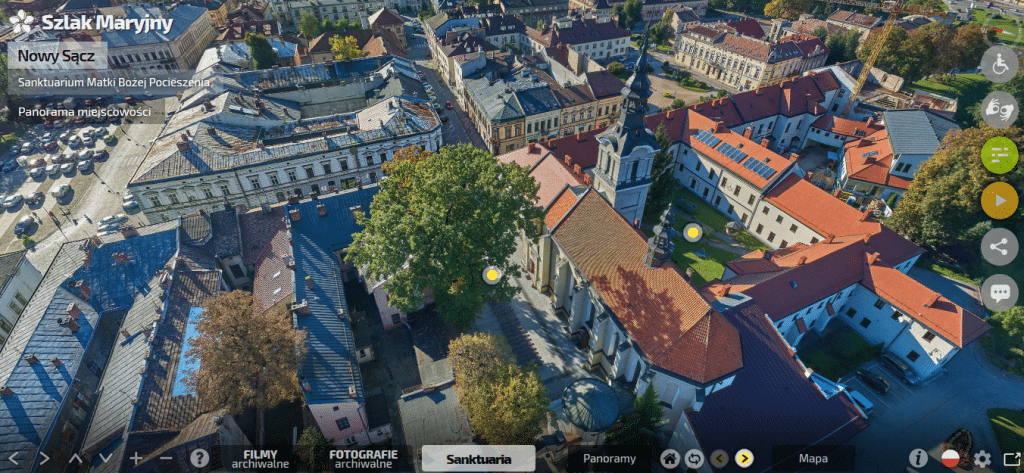Zoom out using the minus icon
1024x473 pixels.
click(166, 458)
